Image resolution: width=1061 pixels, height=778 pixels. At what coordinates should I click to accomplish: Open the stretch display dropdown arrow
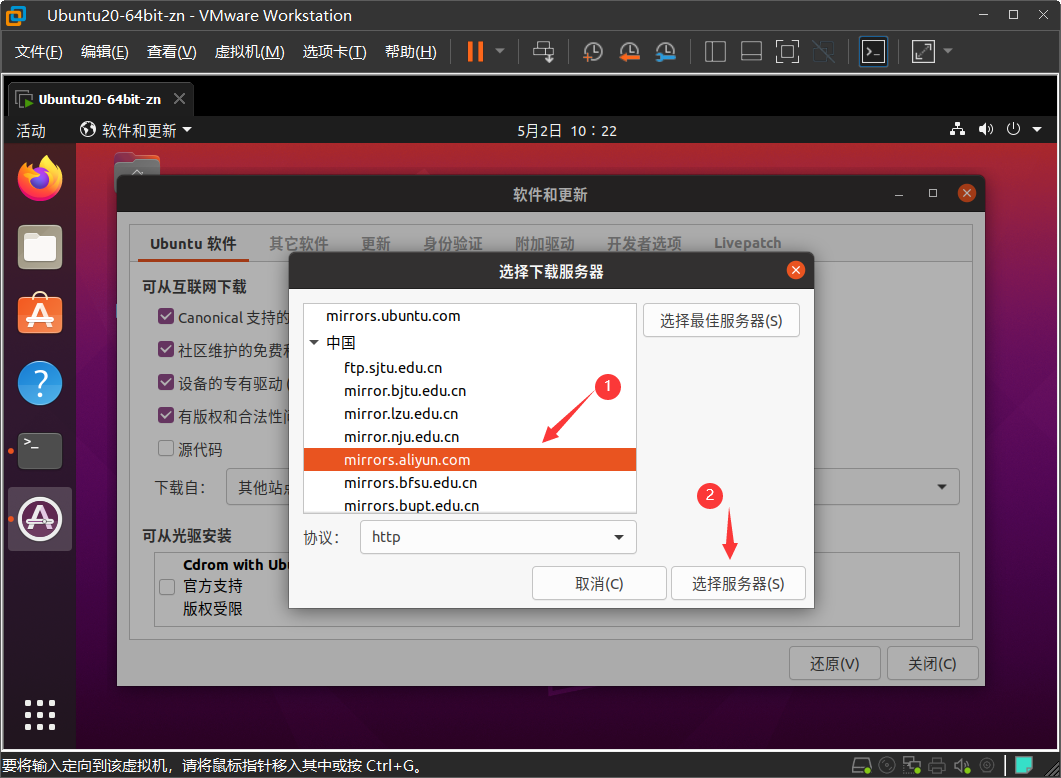[x=948, y=51]
